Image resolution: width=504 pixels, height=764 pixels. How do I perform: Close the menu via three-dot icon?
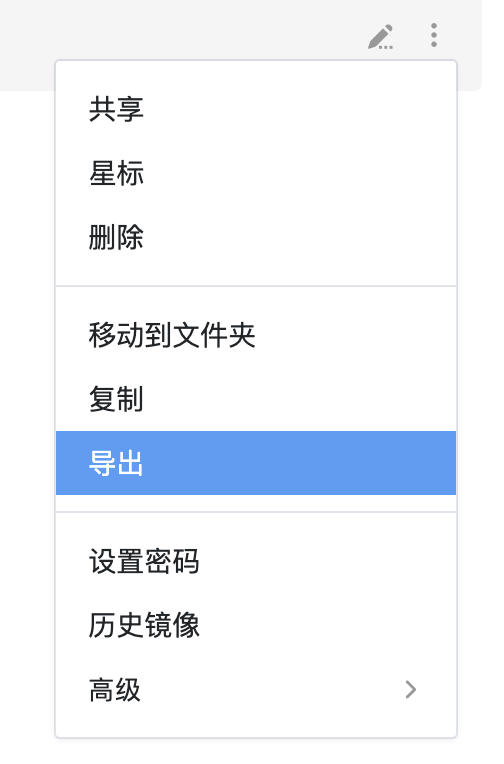pos(434,36)
